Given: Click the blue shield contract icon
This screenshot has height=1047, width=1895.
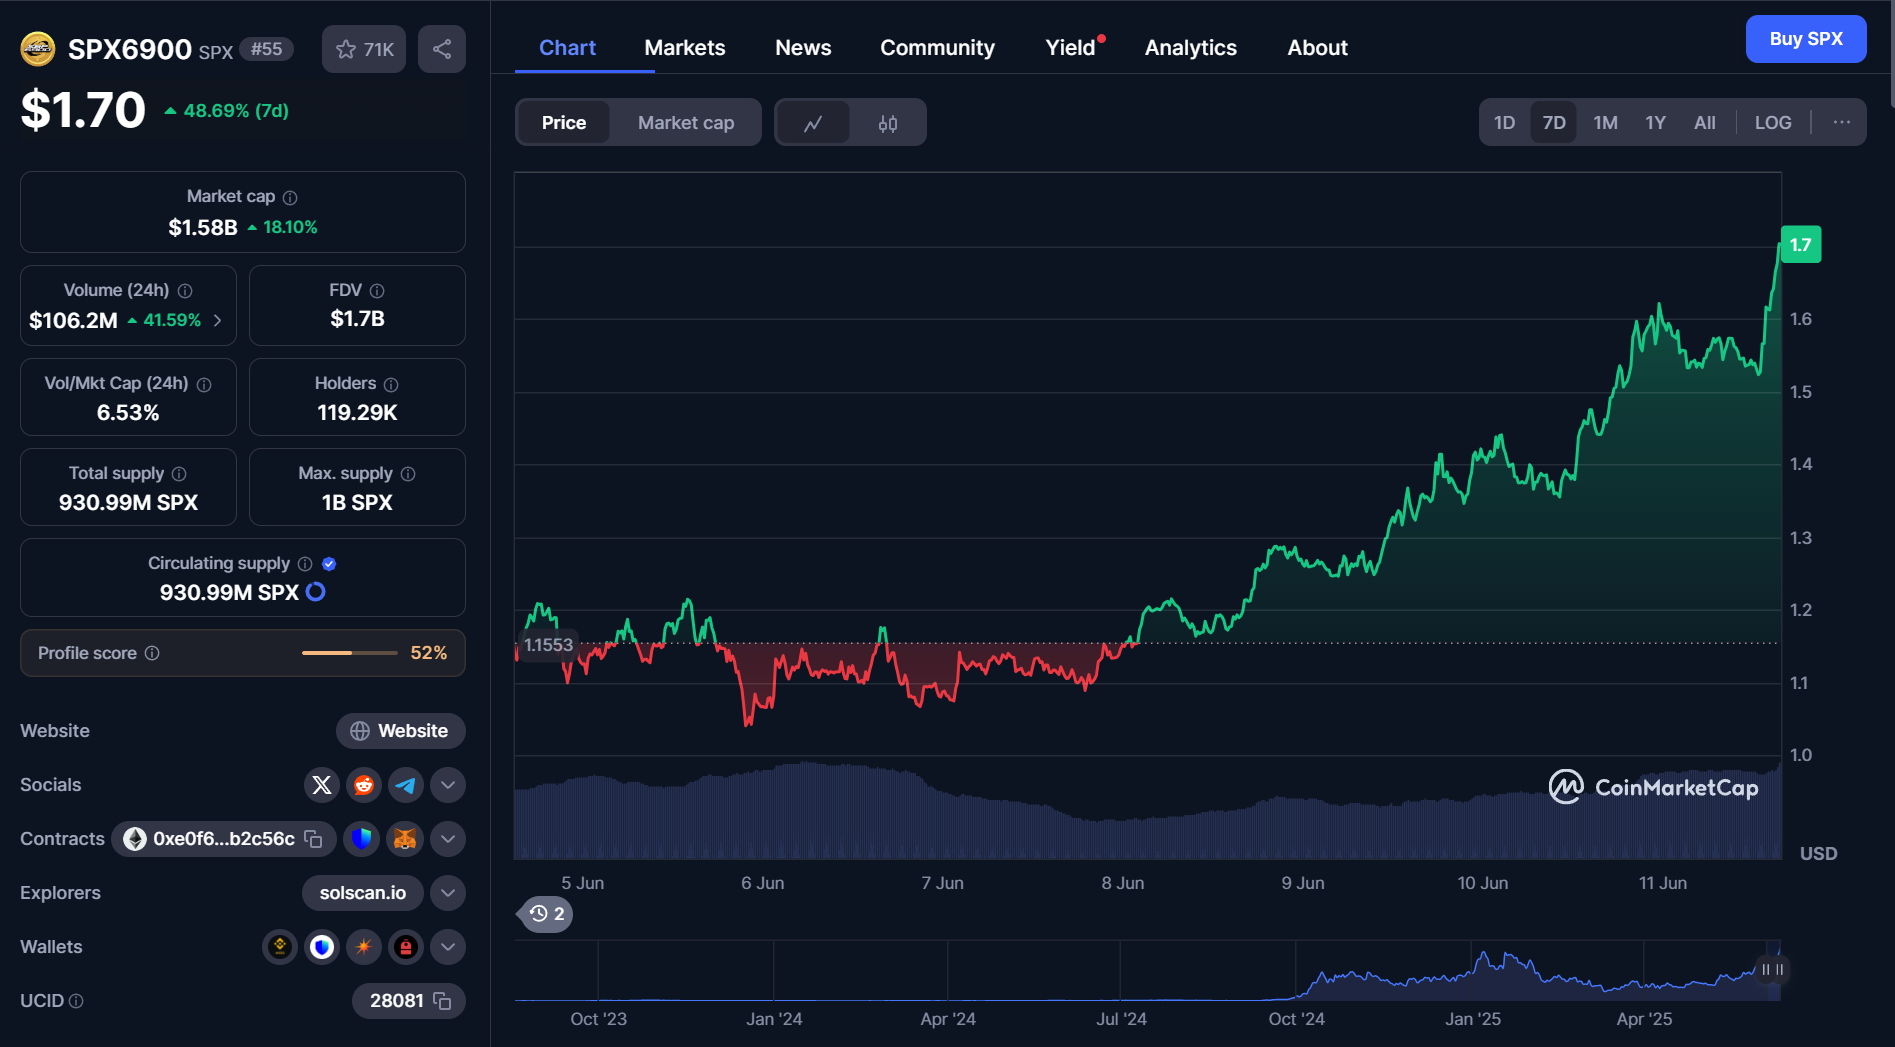Looking at the screenshot, I should (362, 839).
